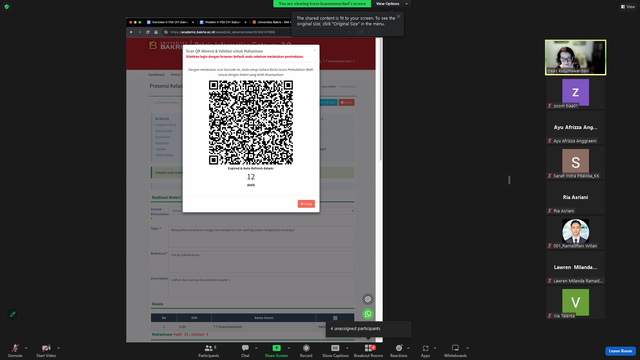This screenshot has width=640, height=360.
Task: Switch to the Exercises browser tab
Action: [x=170, y=22]
